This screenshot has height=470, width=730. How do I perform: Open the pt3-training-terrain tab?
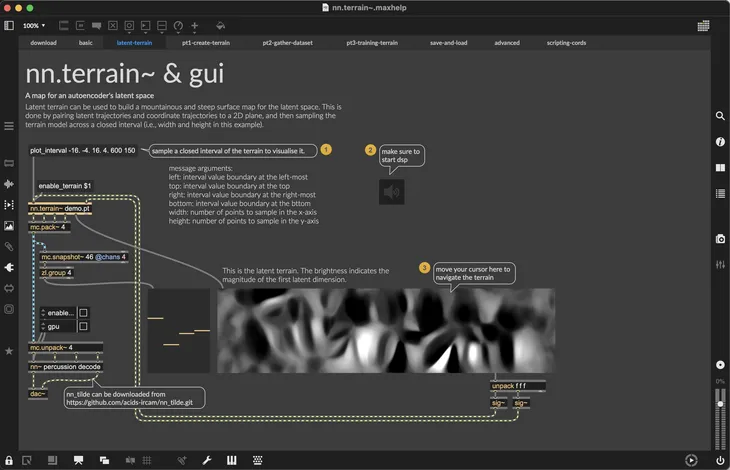tap(372, 43)
